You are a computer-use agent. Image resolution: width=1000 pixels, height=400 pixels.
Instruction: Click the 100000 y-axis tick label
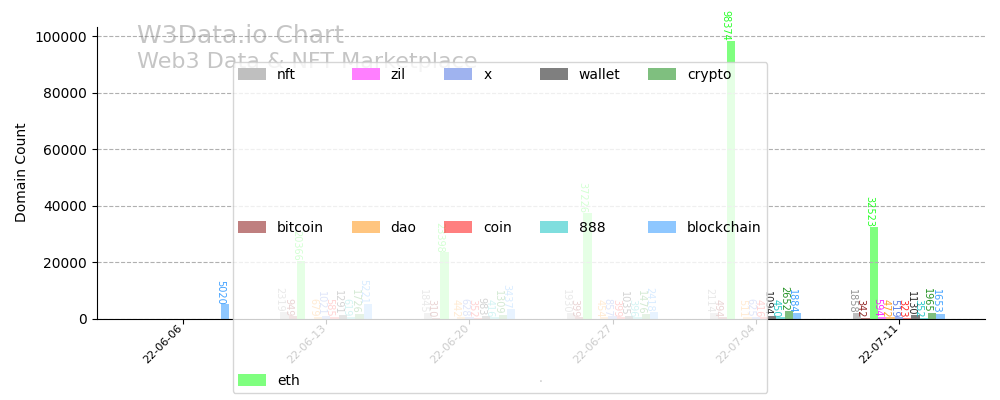pos(62,37)
